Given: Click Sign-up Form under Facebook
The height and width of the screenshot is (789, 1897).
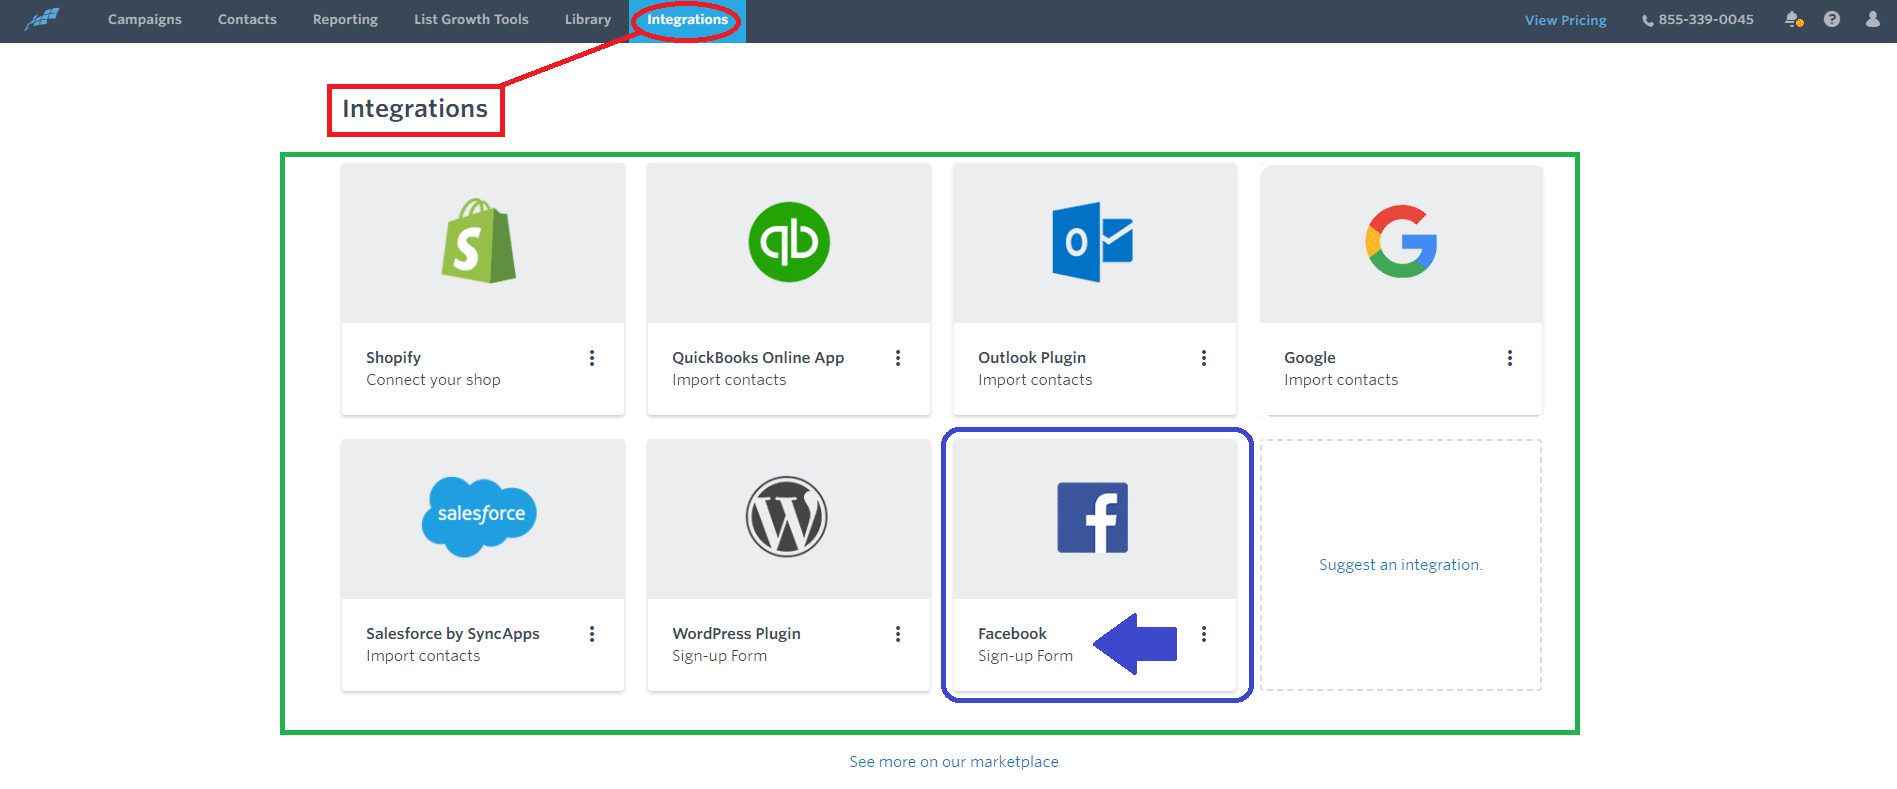Looking at the screenshot, I should click(1025, 656).
